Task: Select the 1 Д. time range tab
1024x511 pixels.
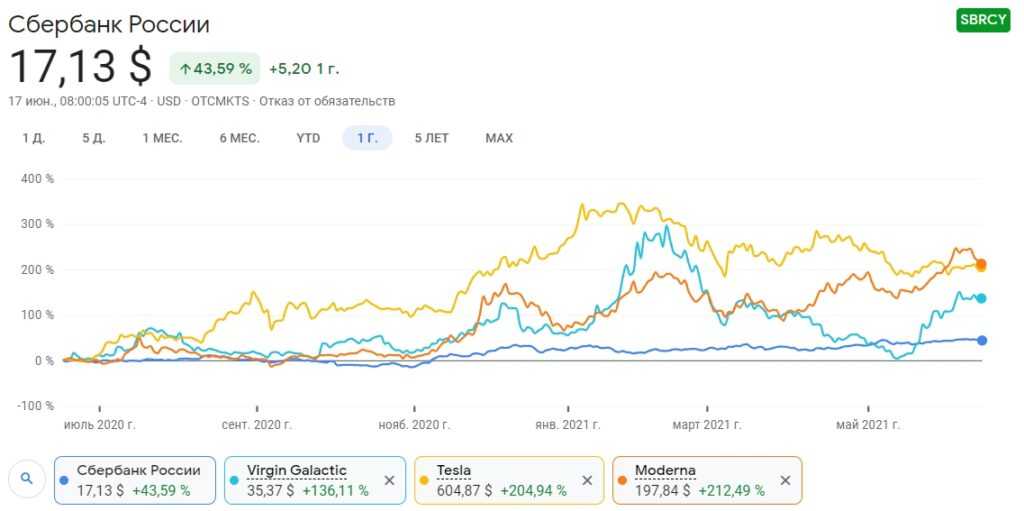Action: tap(34, 138)
